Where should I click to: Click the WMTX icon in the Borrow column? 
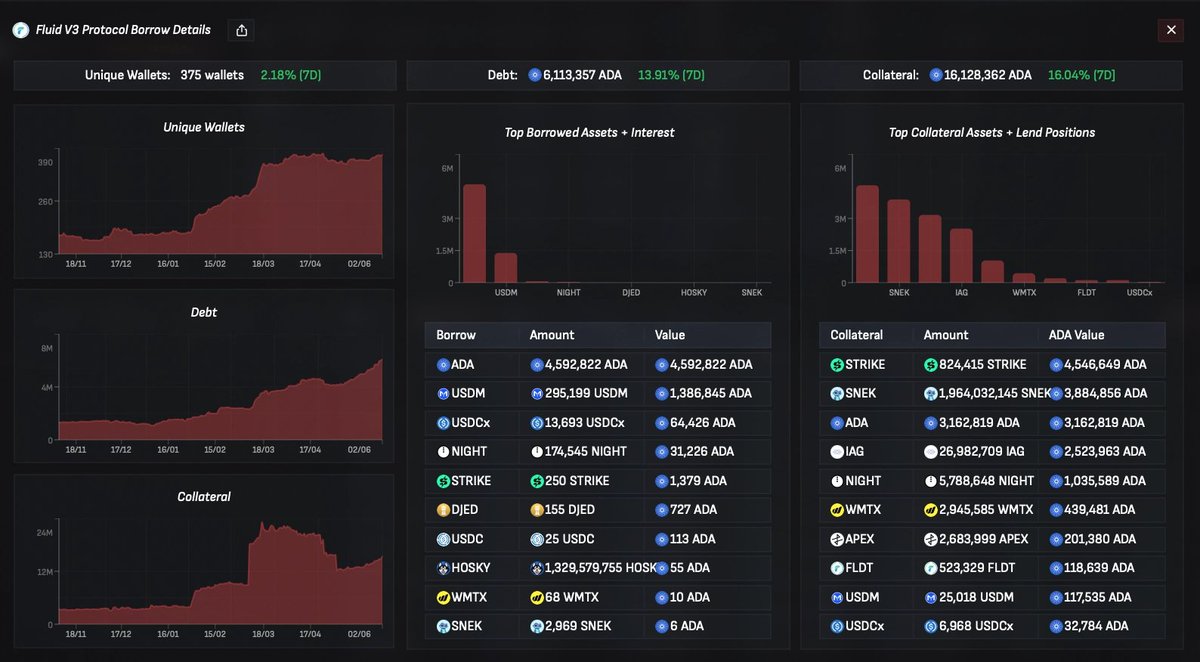(x=443, y=597)
